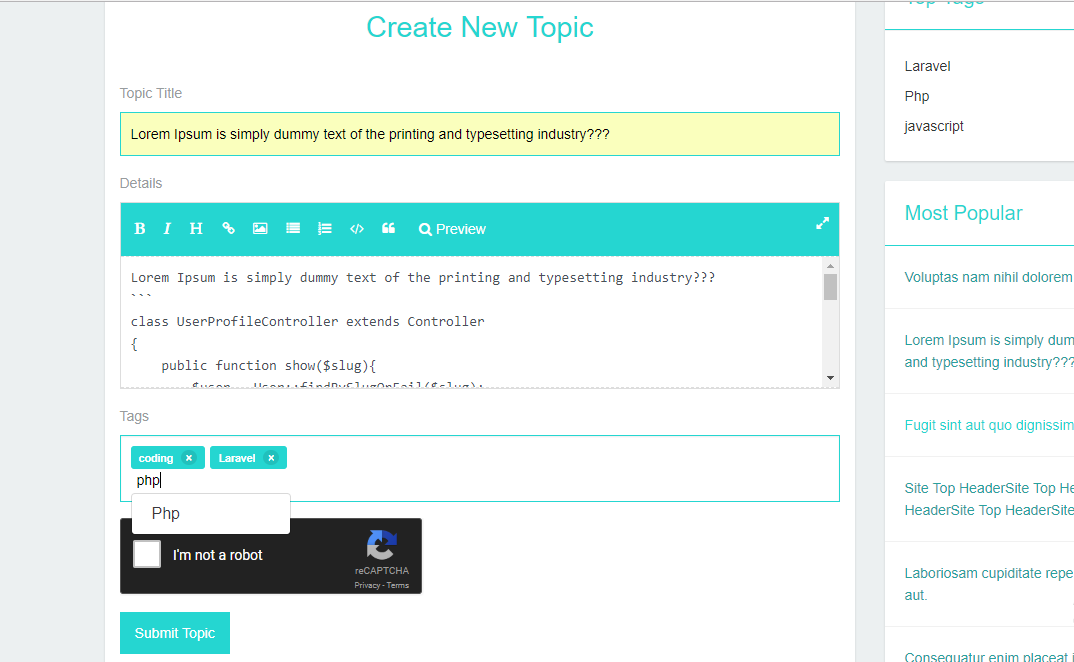Insert a blockquote with quote icon
Screen dimensions: 1074x662
pyautogui.click(x=388, y=229)
